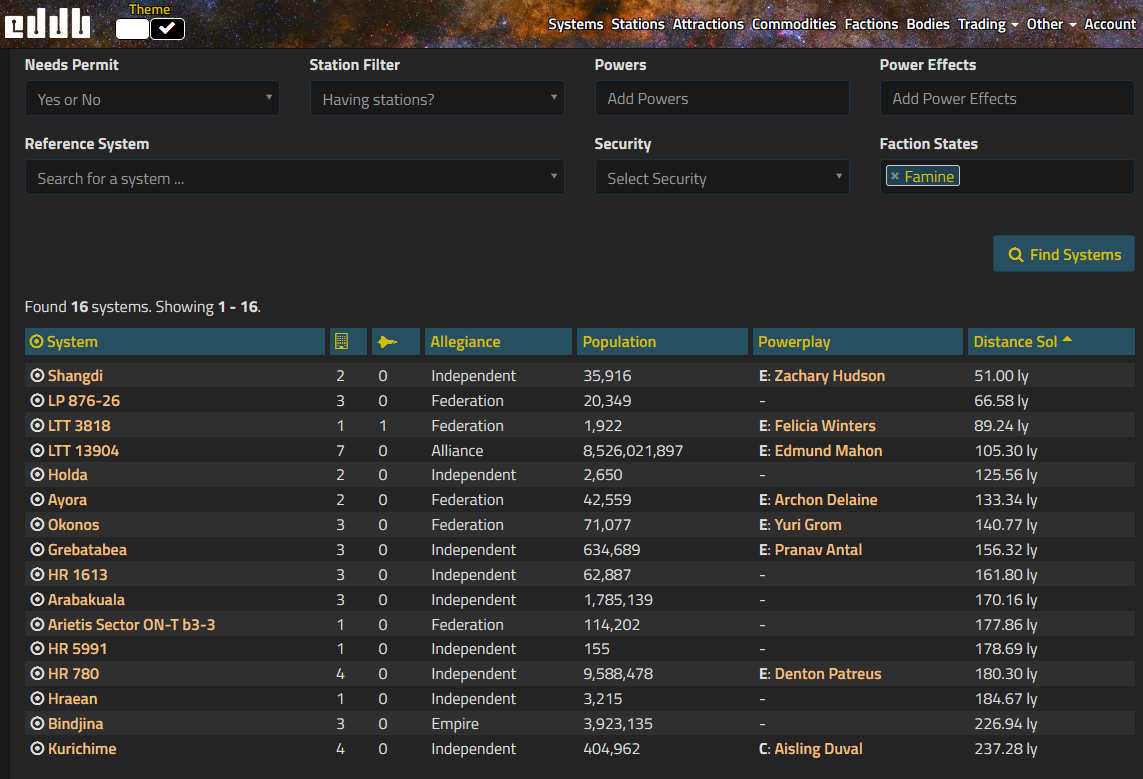Viewport: 1143px width, 779px height.
Task: Open the Commodities menu item
Action: [x=794, y=24]
